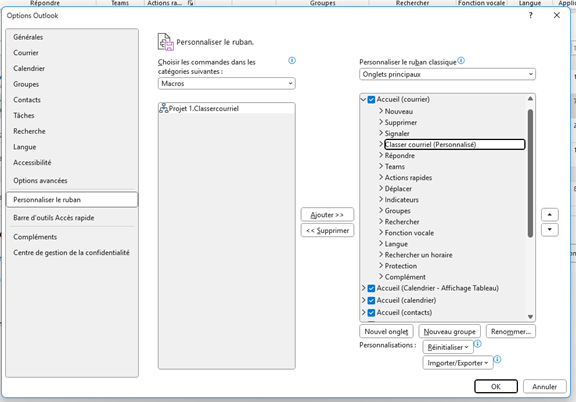
Task: Click the info icon beside command categories
Action: (x=292, y=60)
